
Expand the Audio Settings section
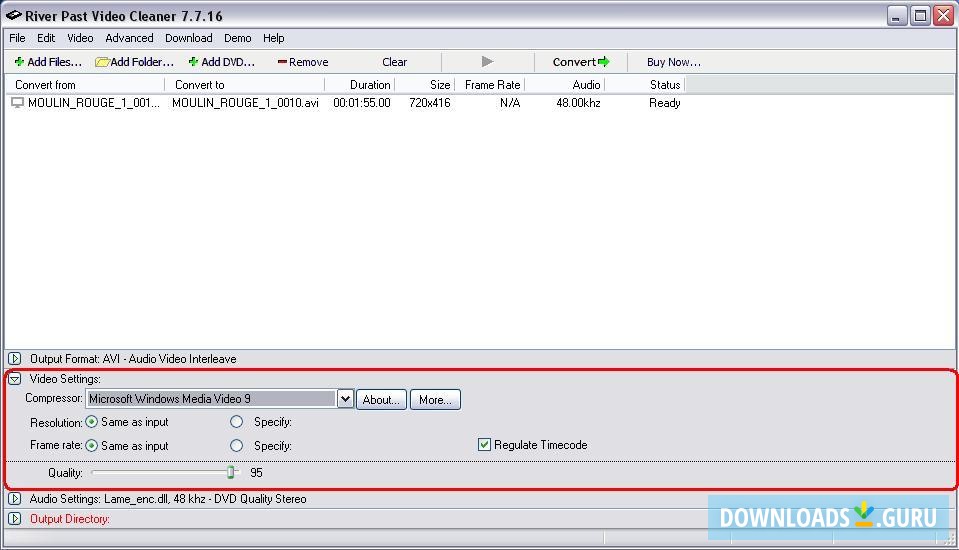click(x=15, y=499)
